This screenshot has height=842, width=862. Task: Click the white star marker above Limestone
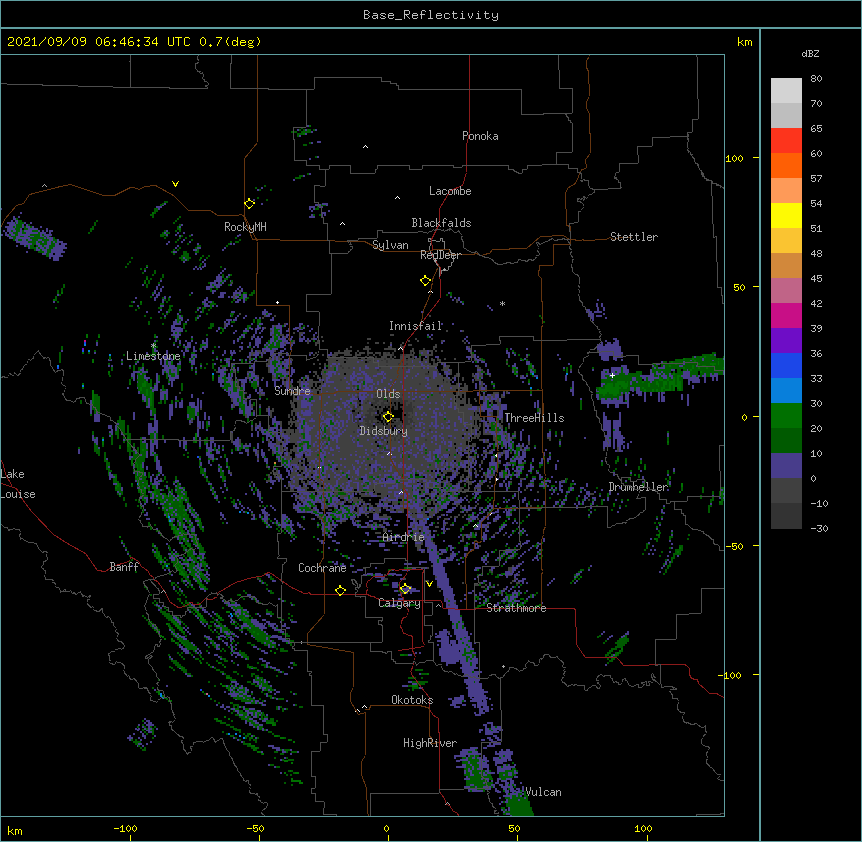coord(153,346)
